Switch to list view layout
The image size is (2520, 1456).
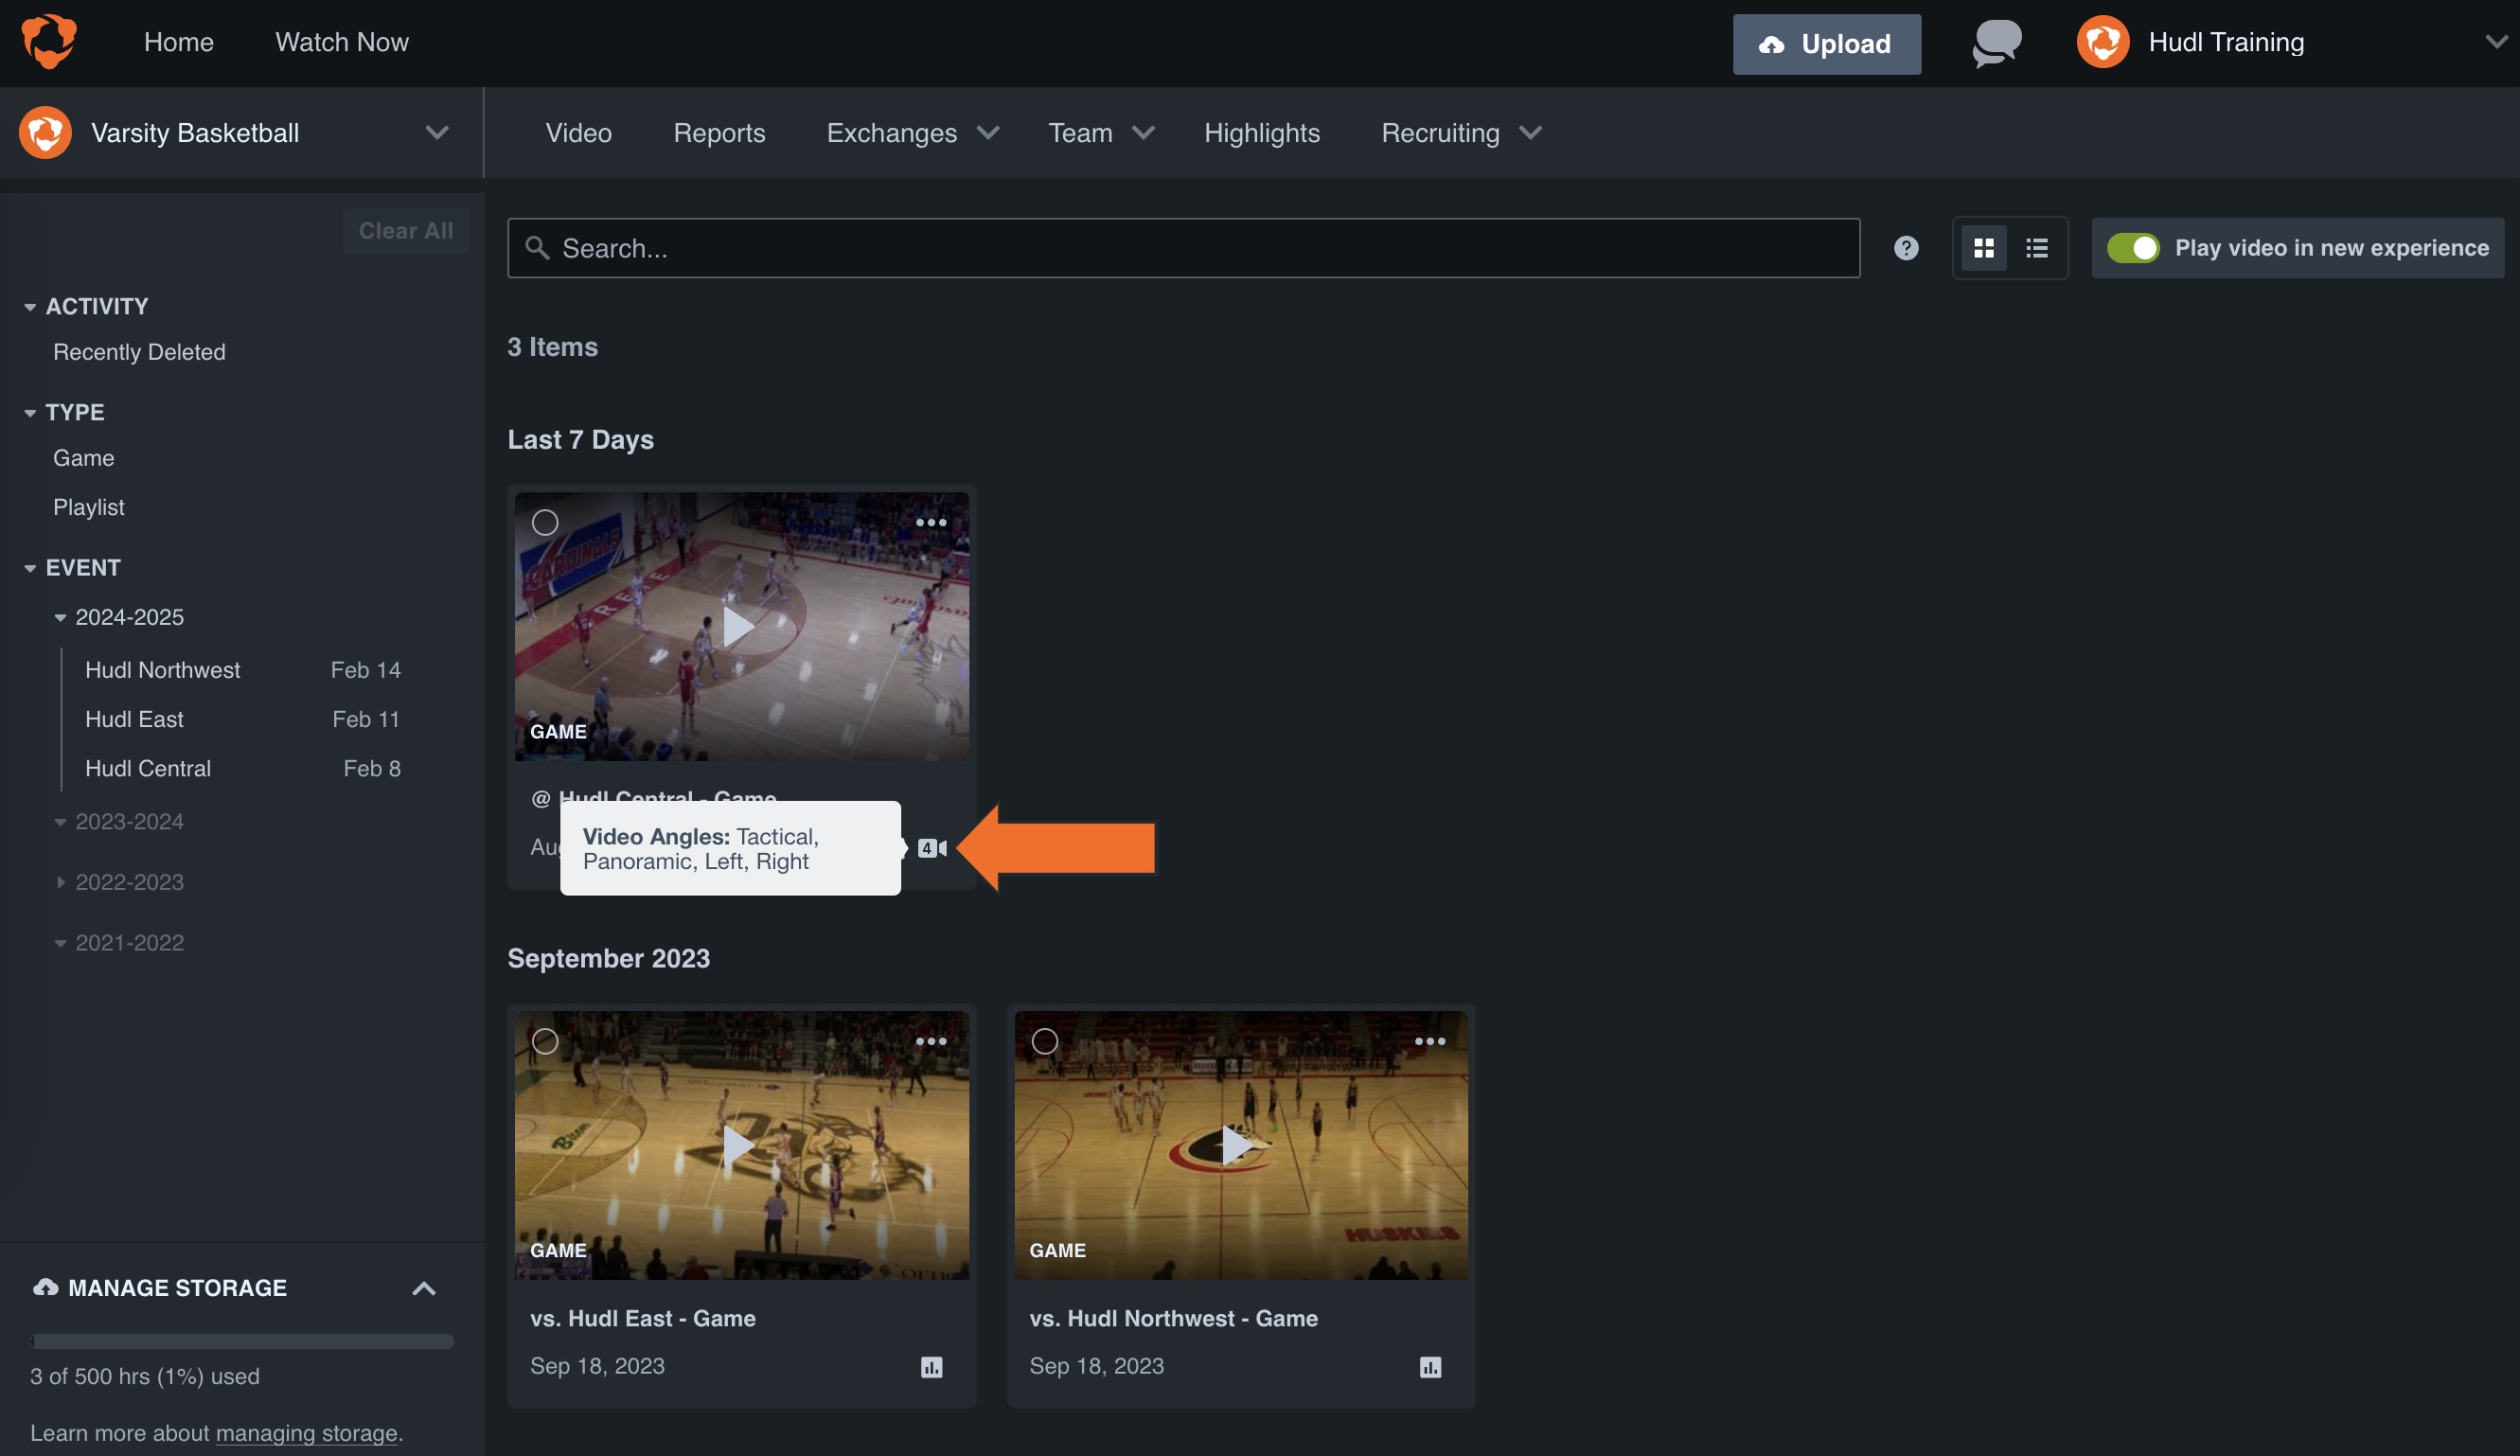[x=2036, y=247]
